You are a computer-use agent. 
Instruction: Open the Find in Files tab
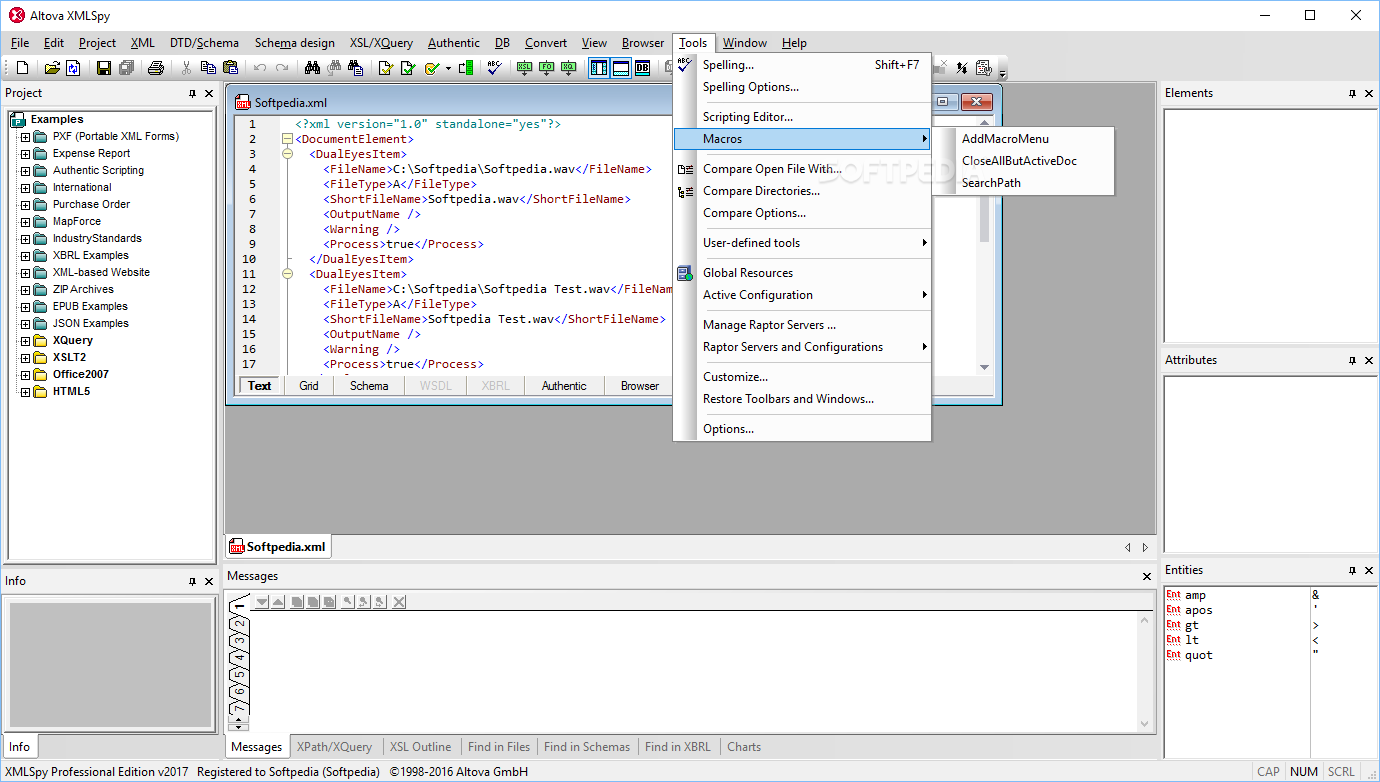click(499, 747)
